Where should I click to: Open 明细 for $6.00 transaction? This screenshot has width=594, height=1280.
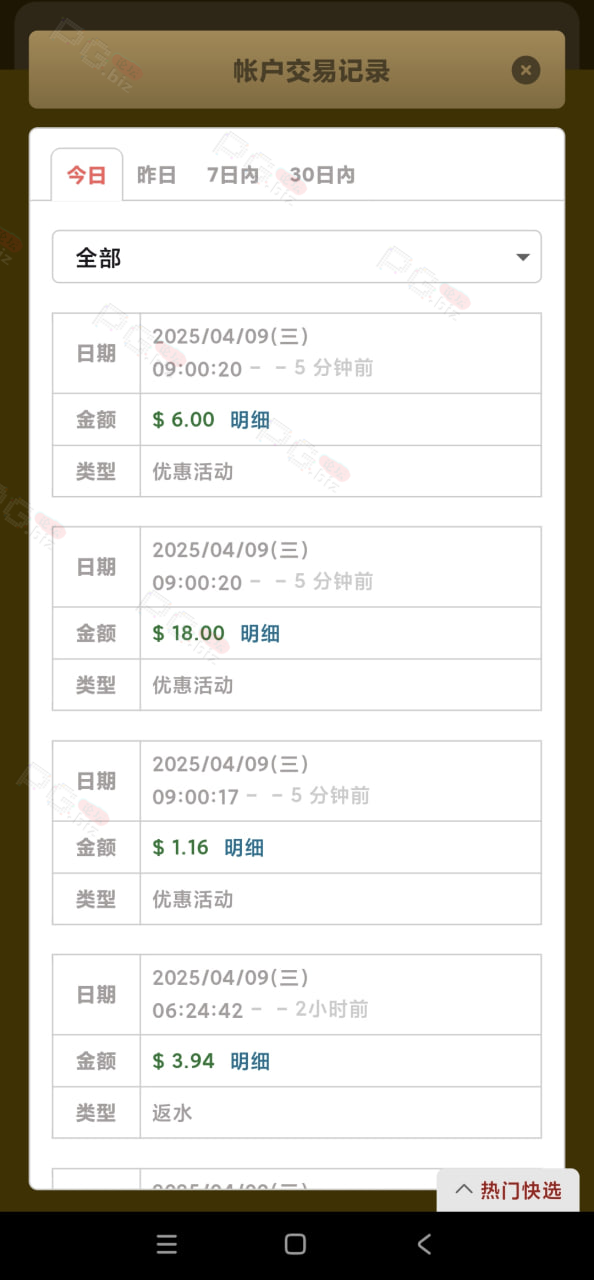click(250, 420)
